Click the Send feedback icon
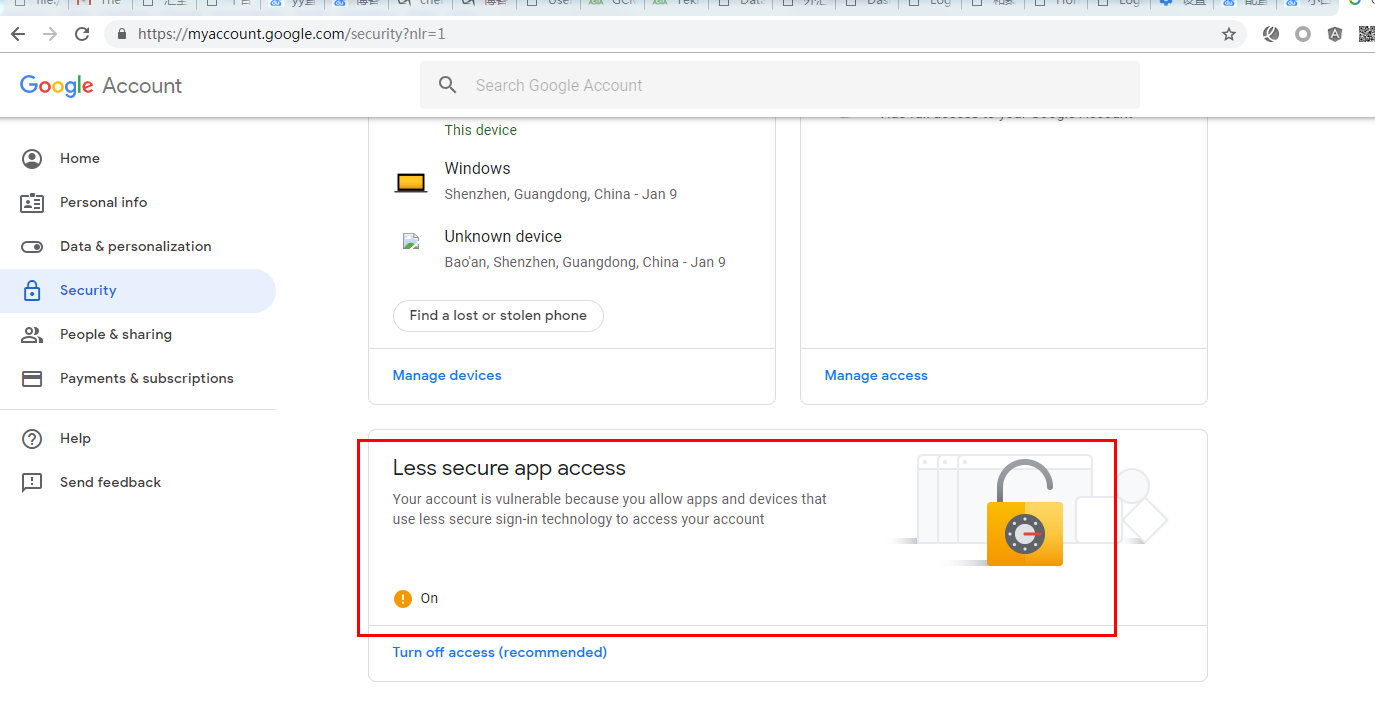Viewport: 1375px width, 705px height. (33, 482)
